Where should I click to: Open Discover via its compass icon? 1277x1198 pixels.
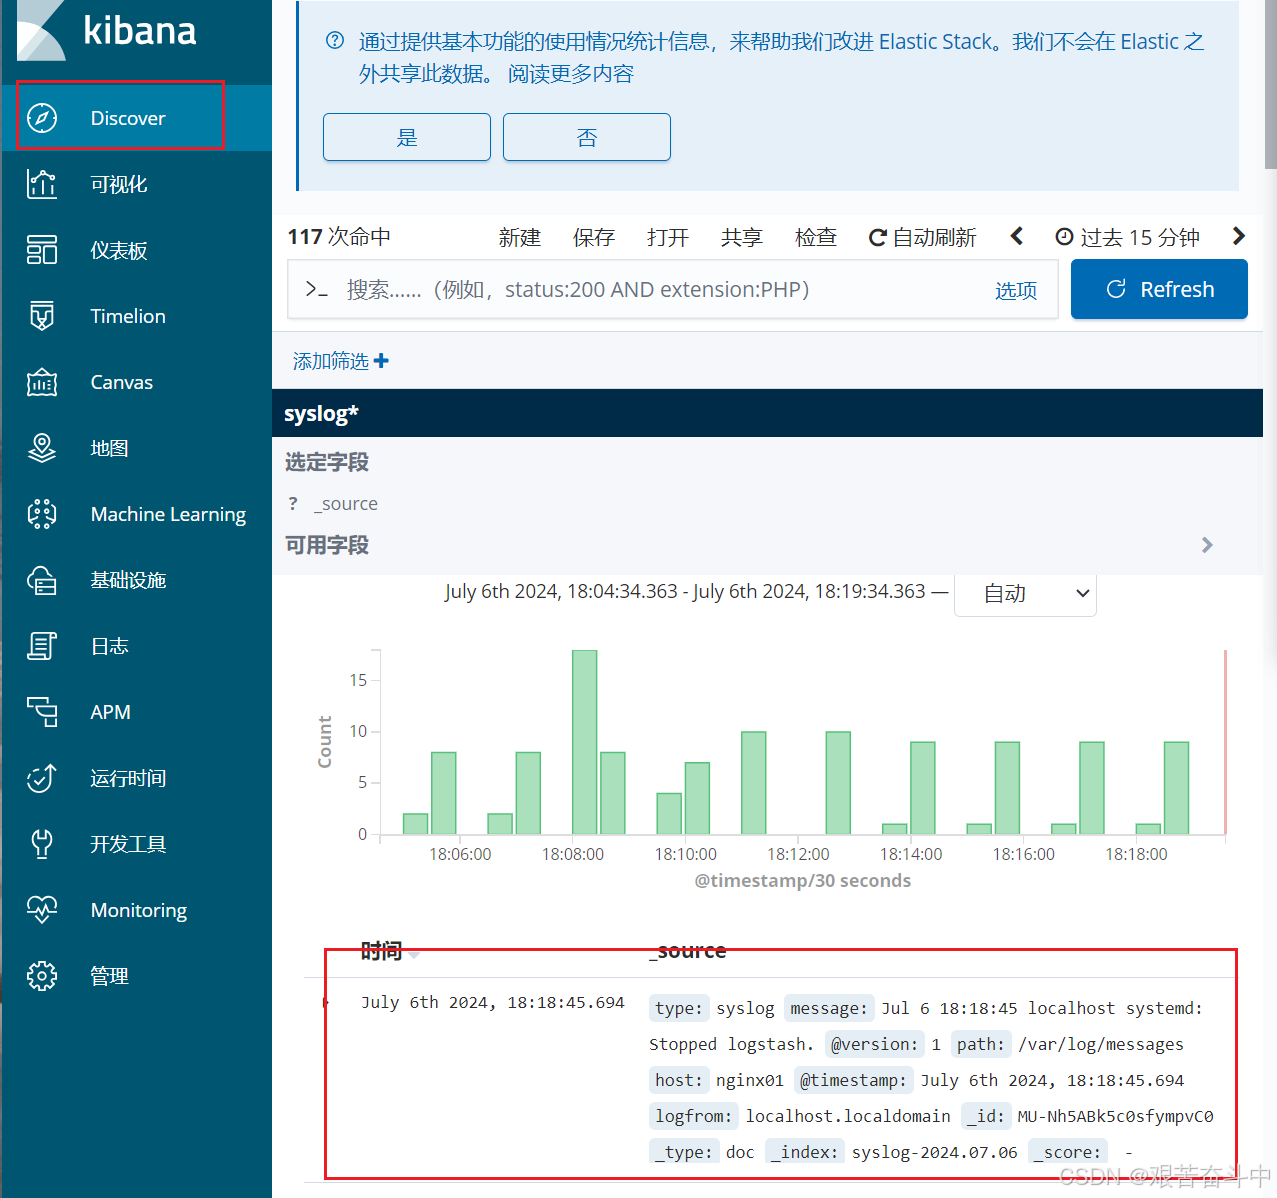pyautogui.click(x=42, y=118)
